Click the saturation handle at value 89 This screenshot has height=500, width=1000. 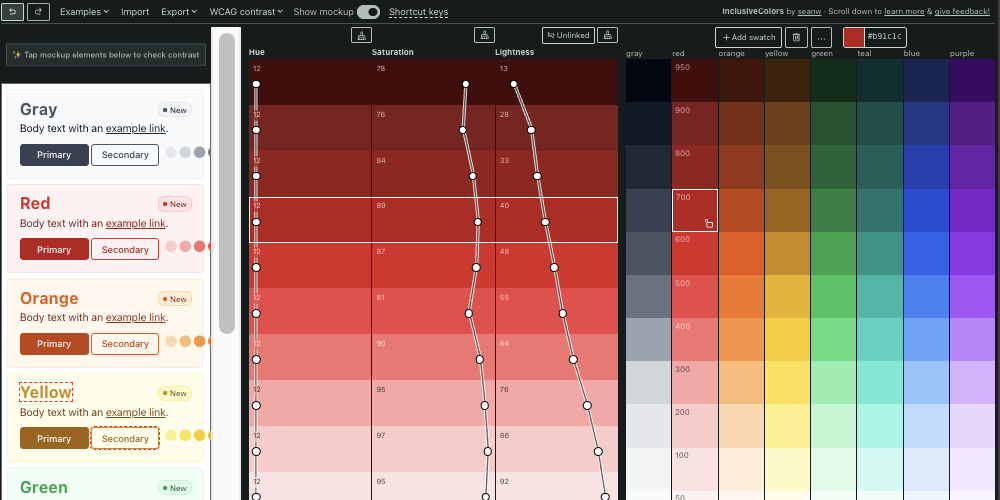tap(478, 222)
